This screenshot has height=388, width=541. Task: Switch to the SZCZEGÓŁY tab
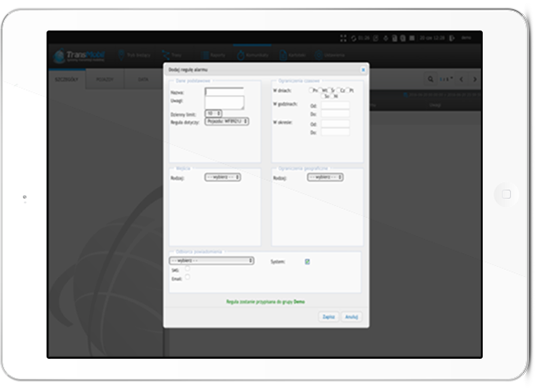pyautogui.click(x=67, y=79)
